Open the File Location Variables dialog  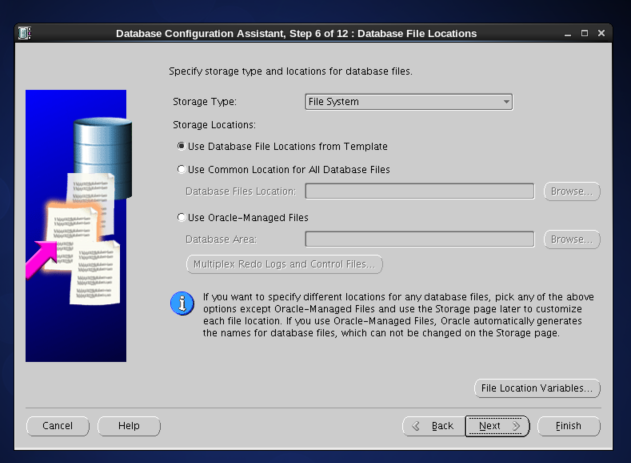(537, 387)
